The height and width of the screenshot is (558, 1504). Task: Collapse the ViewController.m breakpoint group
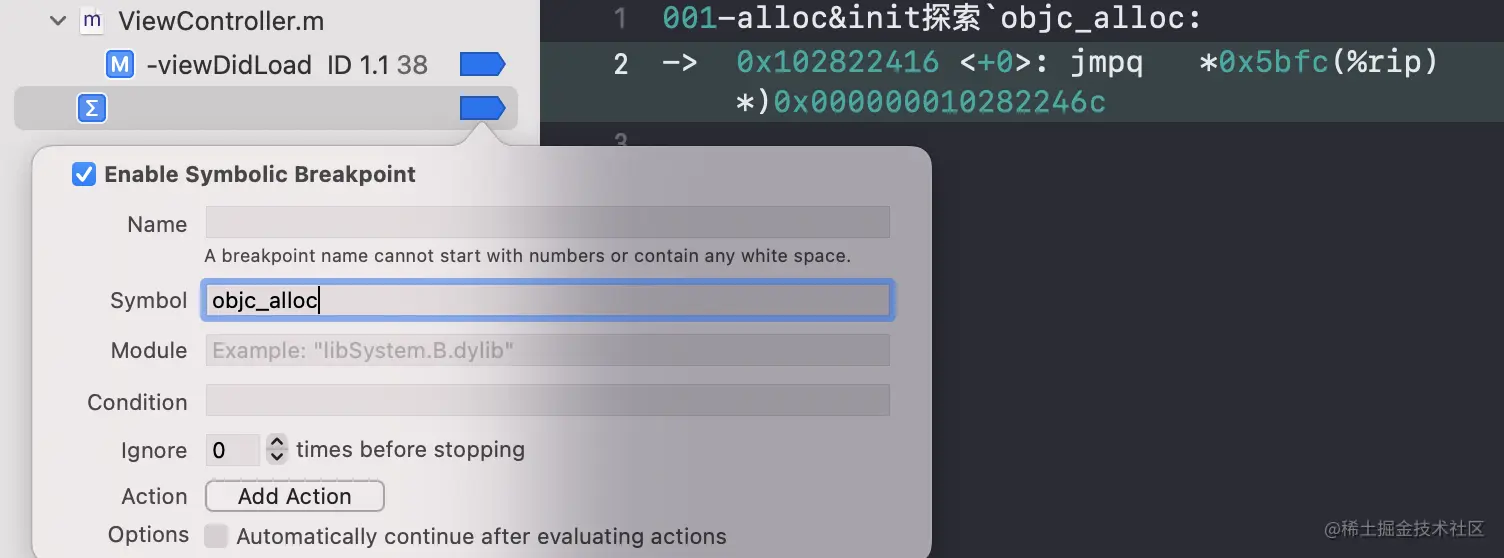57,20
